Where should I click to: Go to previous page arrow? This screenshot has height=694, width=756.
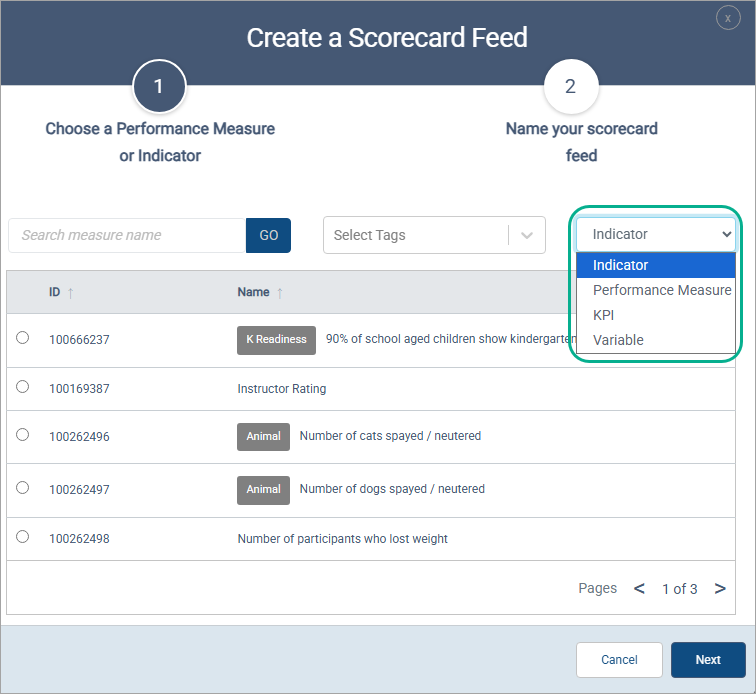tap(640, 589)
